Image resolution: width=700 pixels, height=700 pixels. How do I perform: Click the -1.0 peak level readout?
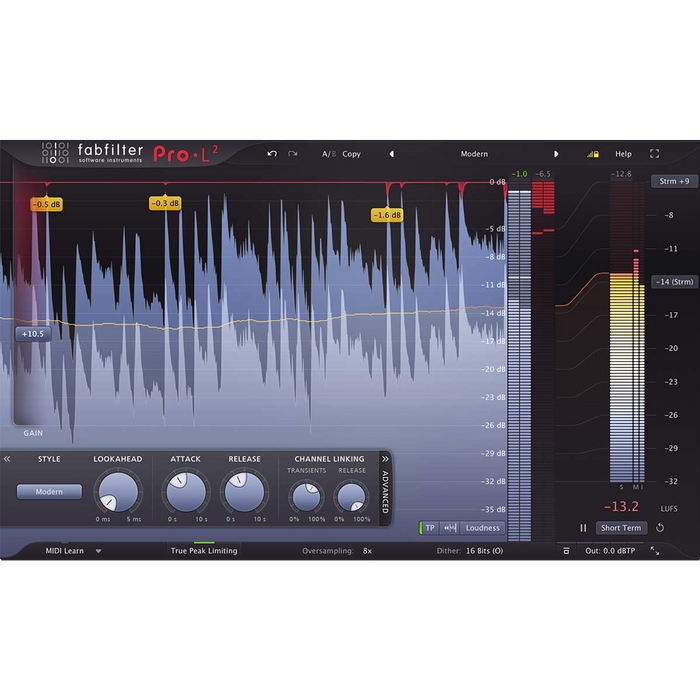(519, 174)
